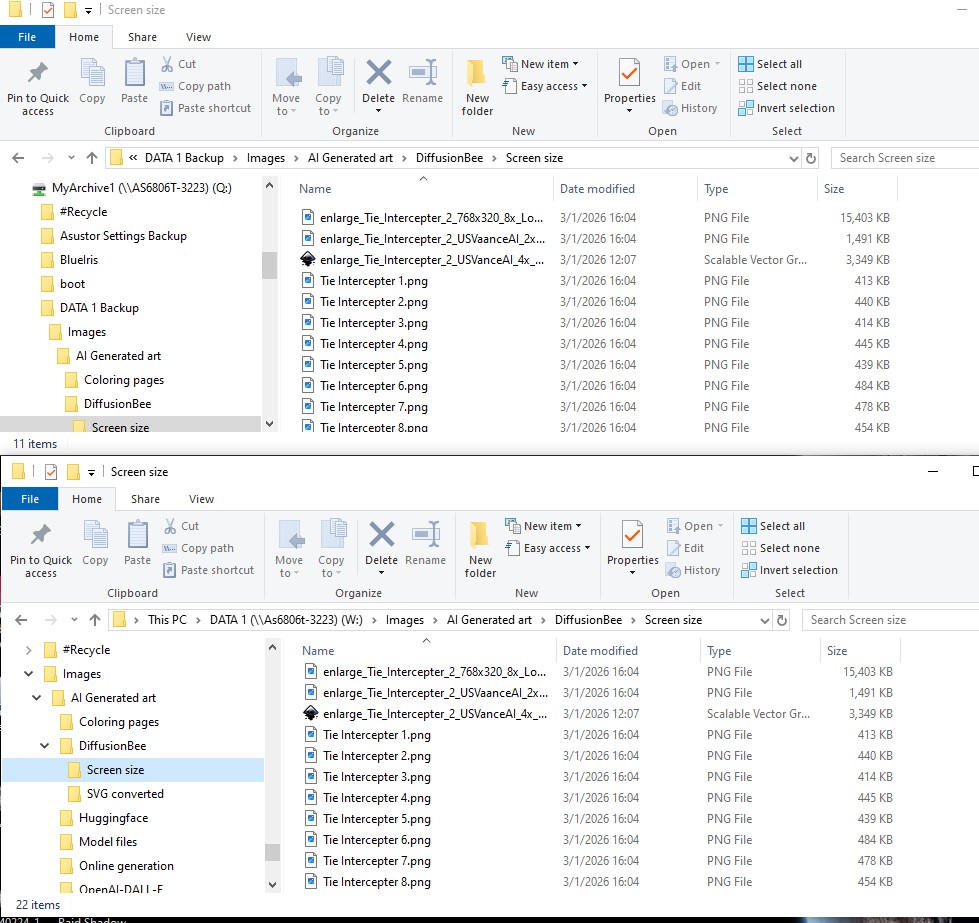Screen dimensions: 979x923
Task: Click Cut in top window clipboard group
Action: pyautogui.click(x=179, y=64)
